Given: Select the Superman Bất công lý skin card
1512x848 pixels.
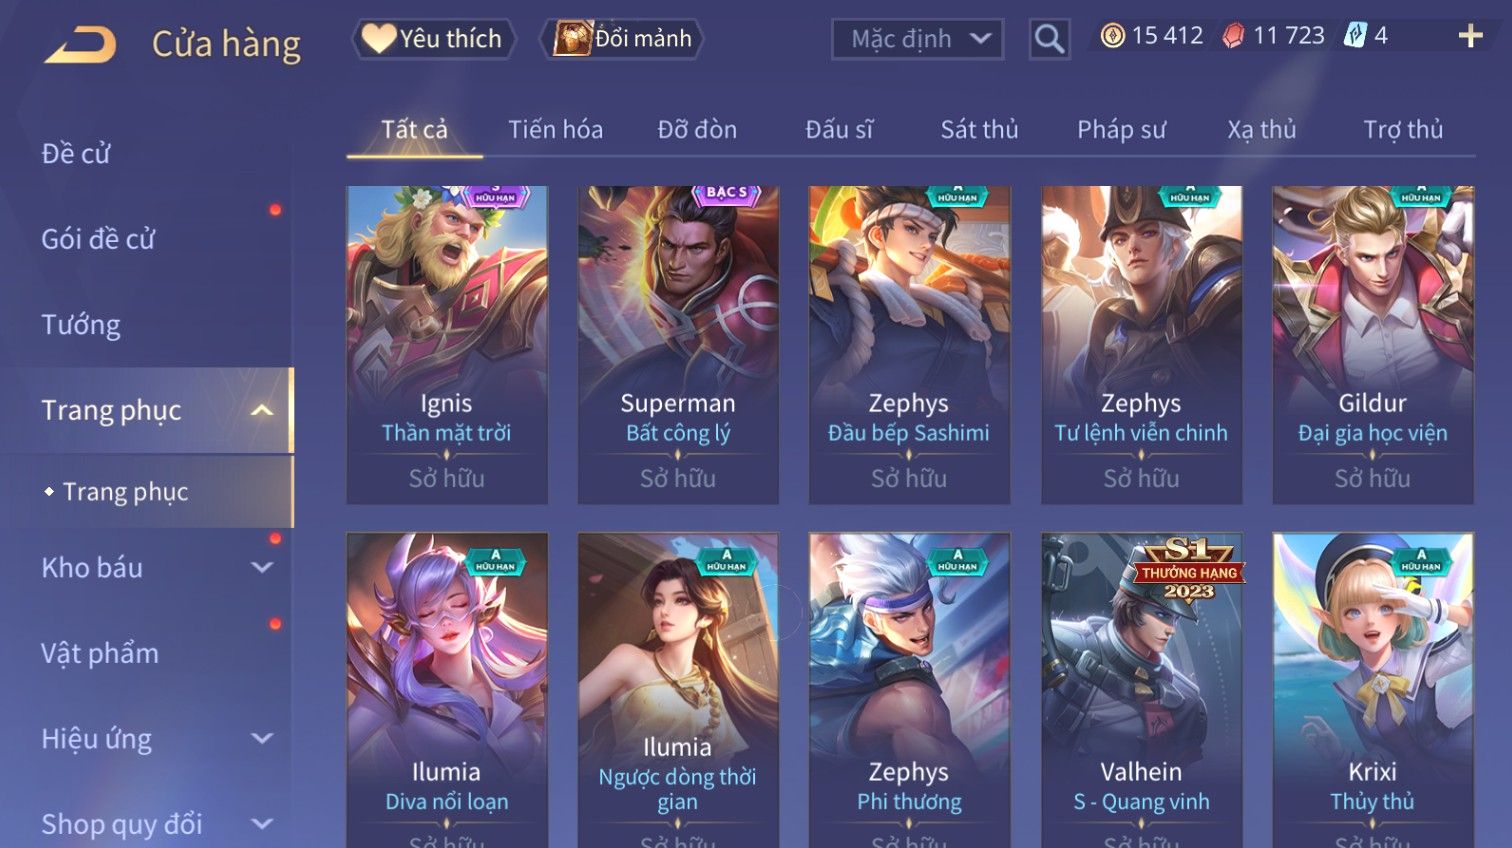Looking at the screenshot, I should pos(678,345).
